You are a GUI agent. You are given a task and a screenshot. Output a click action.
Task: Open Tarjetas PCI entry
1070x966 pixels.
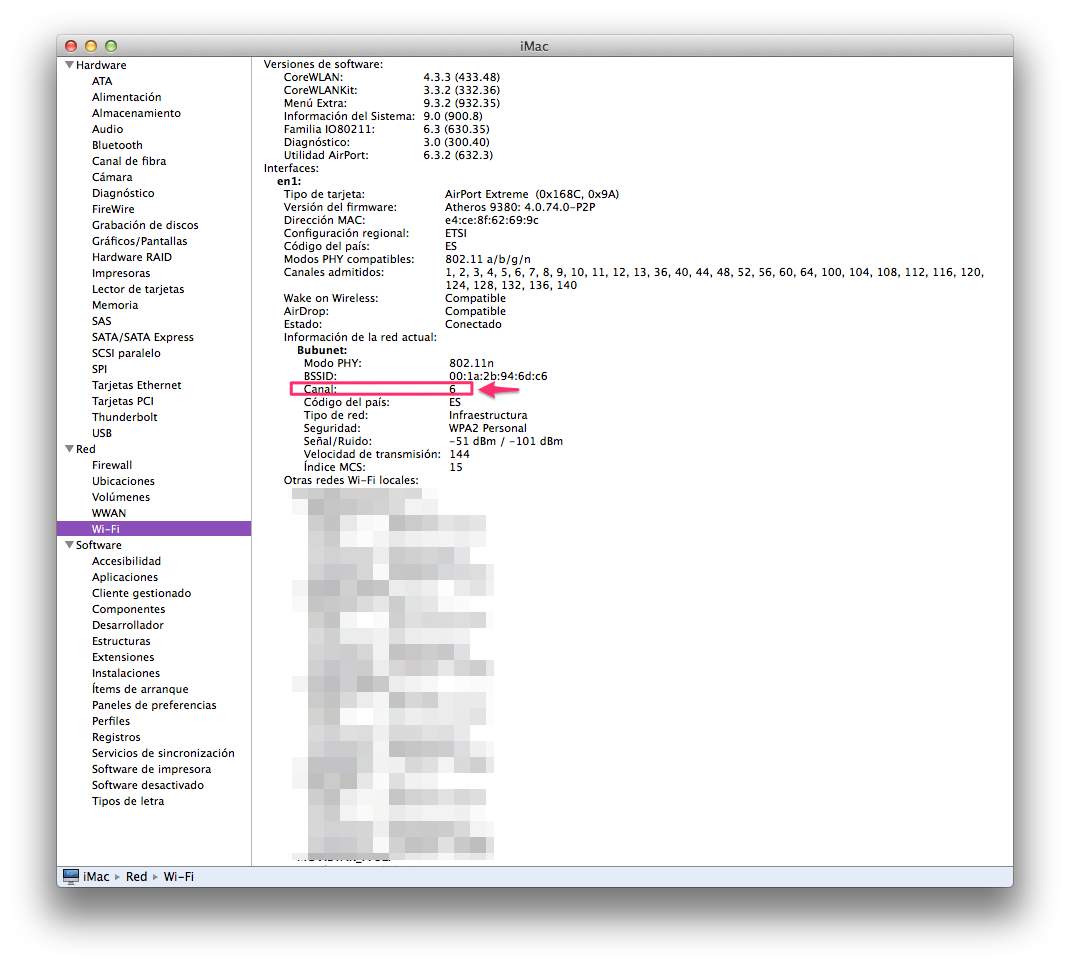(123, 401)
